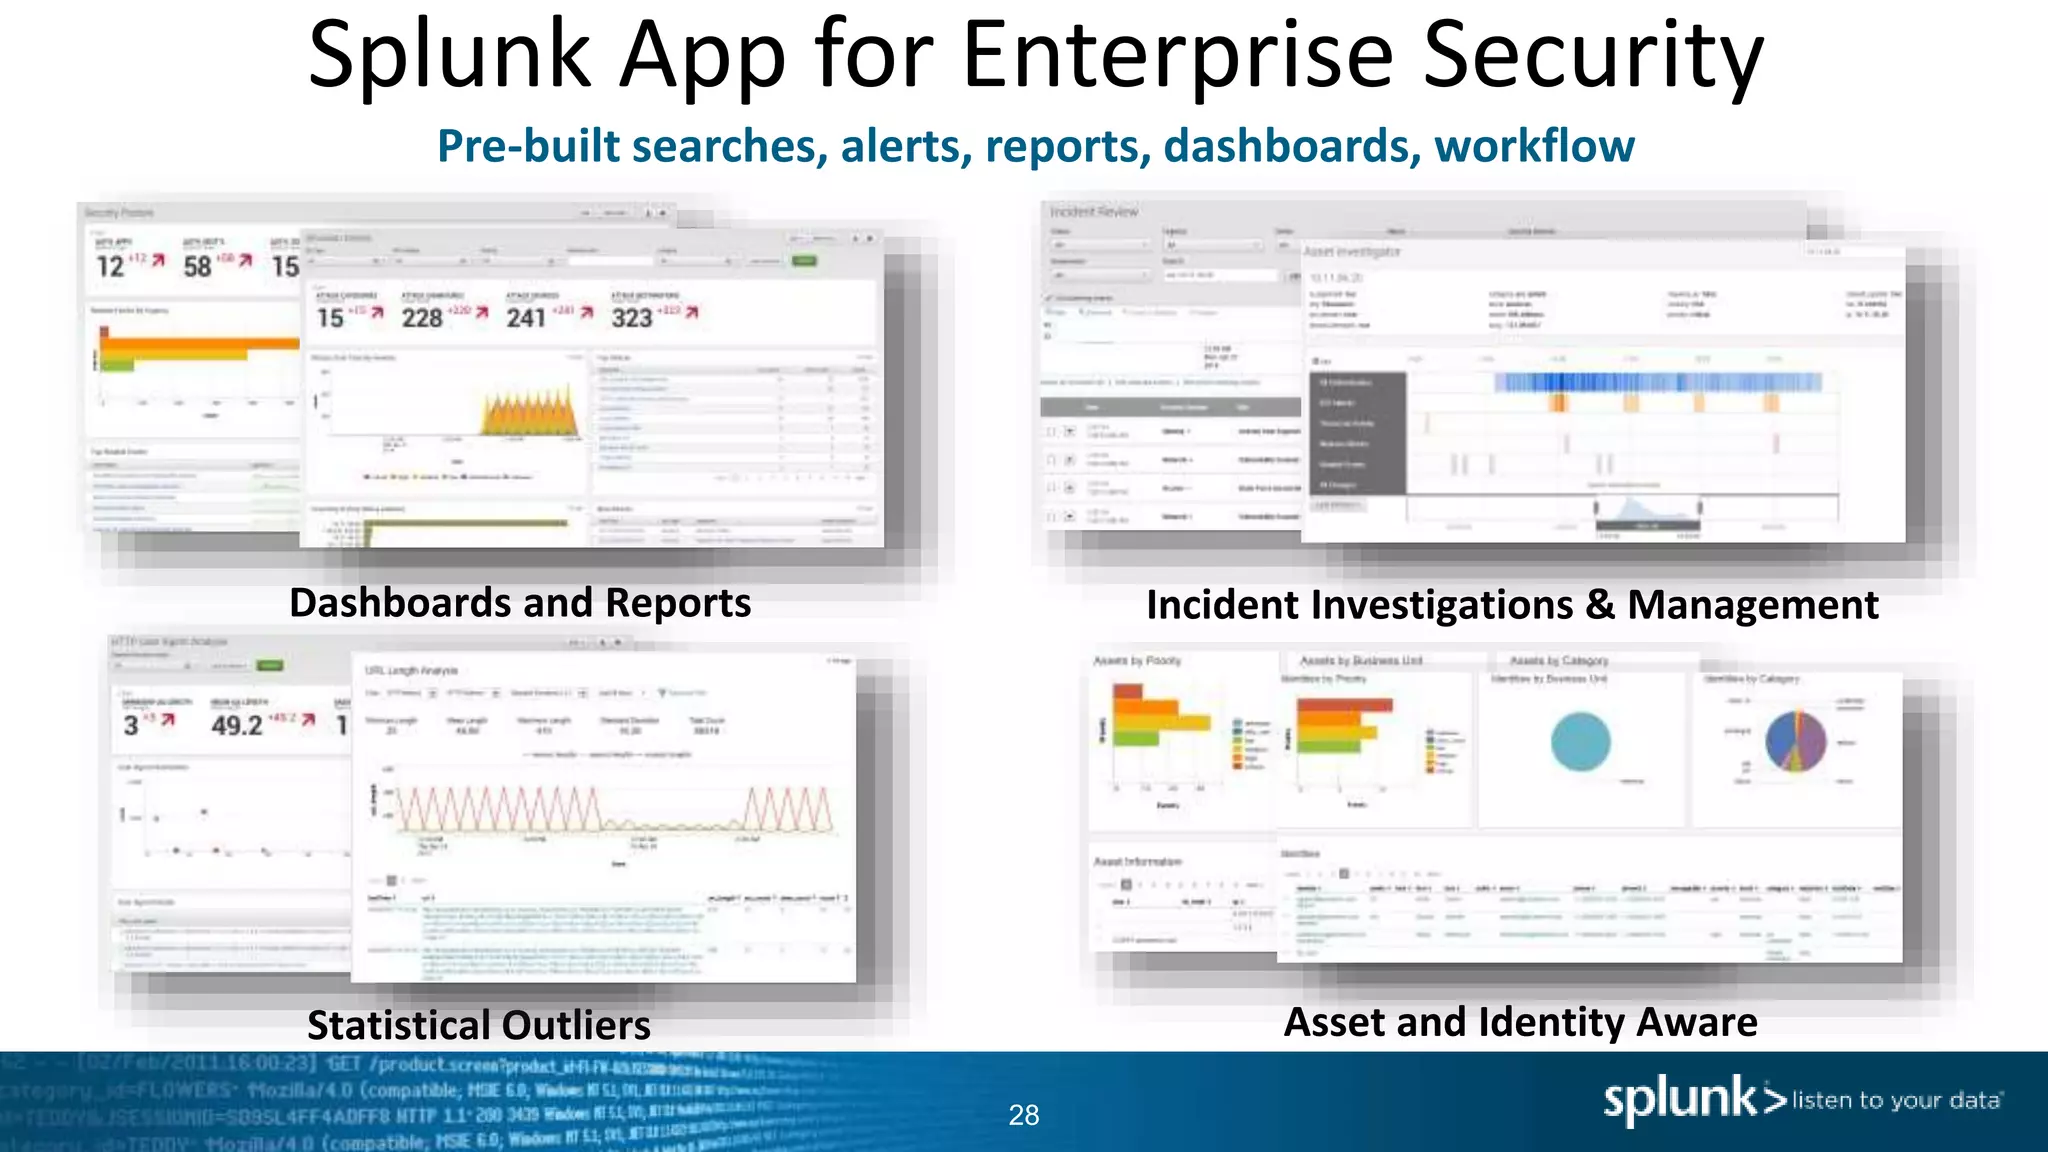Open the Status dropdown in Incident Review
Viewport: 2048px width, 1152px height.
tap(1101, 245)
